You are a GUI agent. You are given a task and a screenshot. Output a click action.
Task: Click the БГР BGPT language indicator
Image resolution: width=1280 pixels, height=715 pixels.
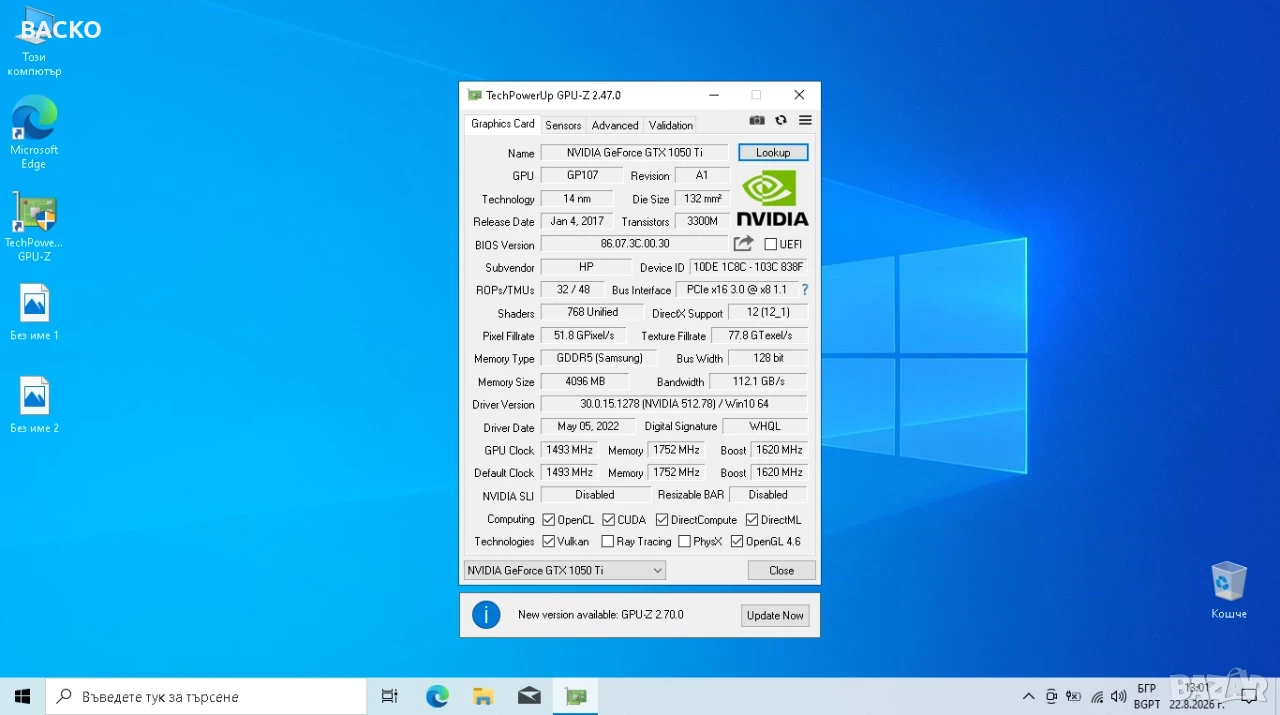point(1147,696)
